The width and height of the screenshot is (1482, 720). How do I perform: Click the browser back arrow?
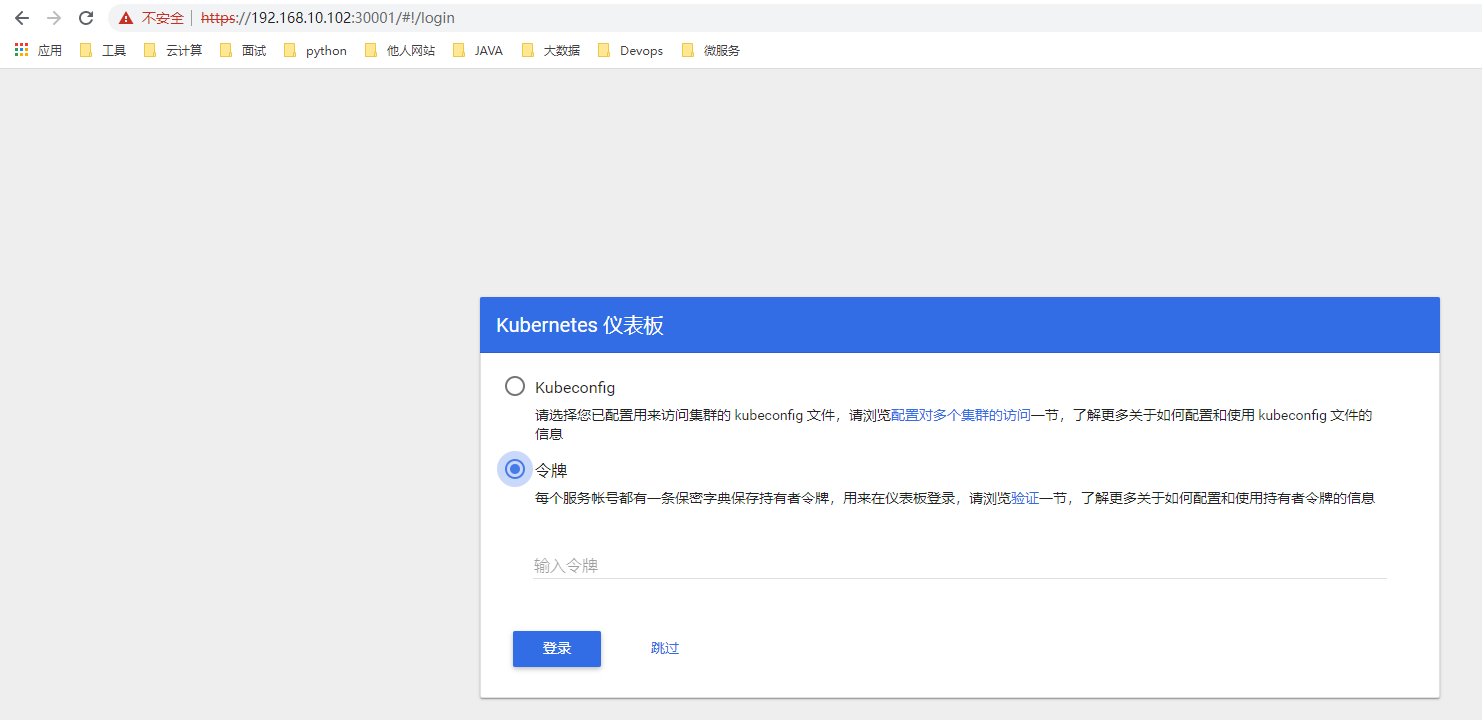(x=22, y=18)
